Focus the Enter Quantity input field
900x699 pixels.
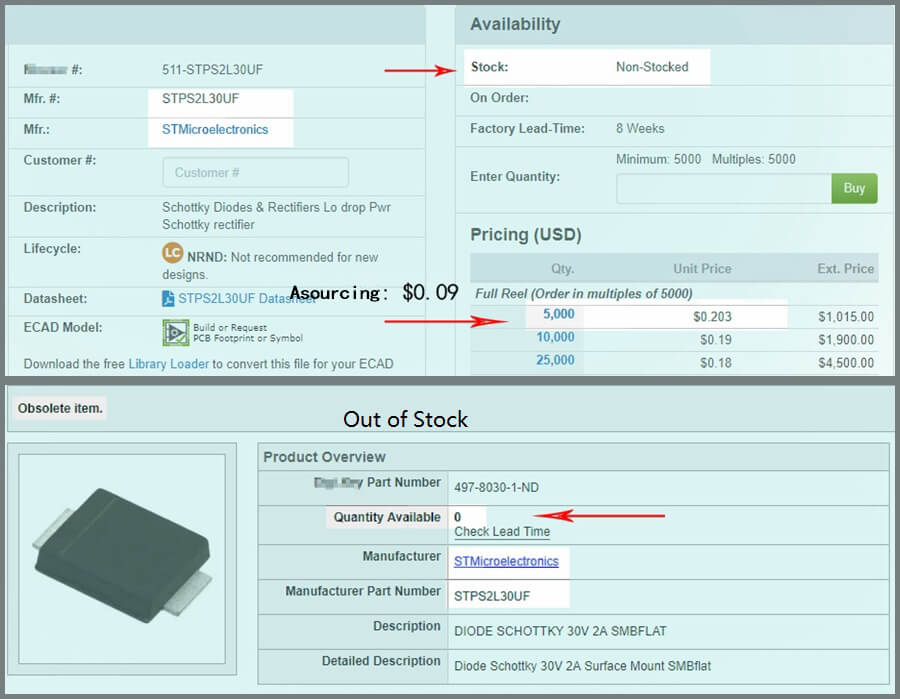(x=724, y=188)
